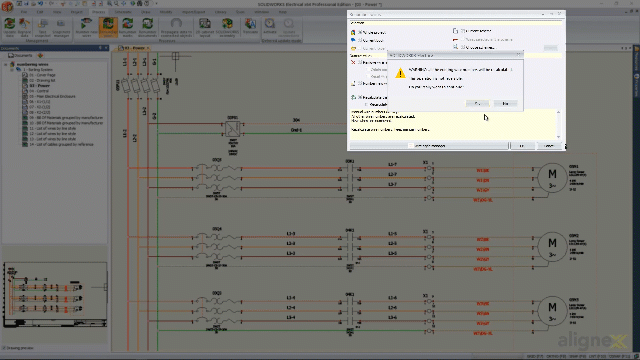Click Cancel in the renumber dialog
640x360 pixels.
pyautogui.click(x=549, y=146)
